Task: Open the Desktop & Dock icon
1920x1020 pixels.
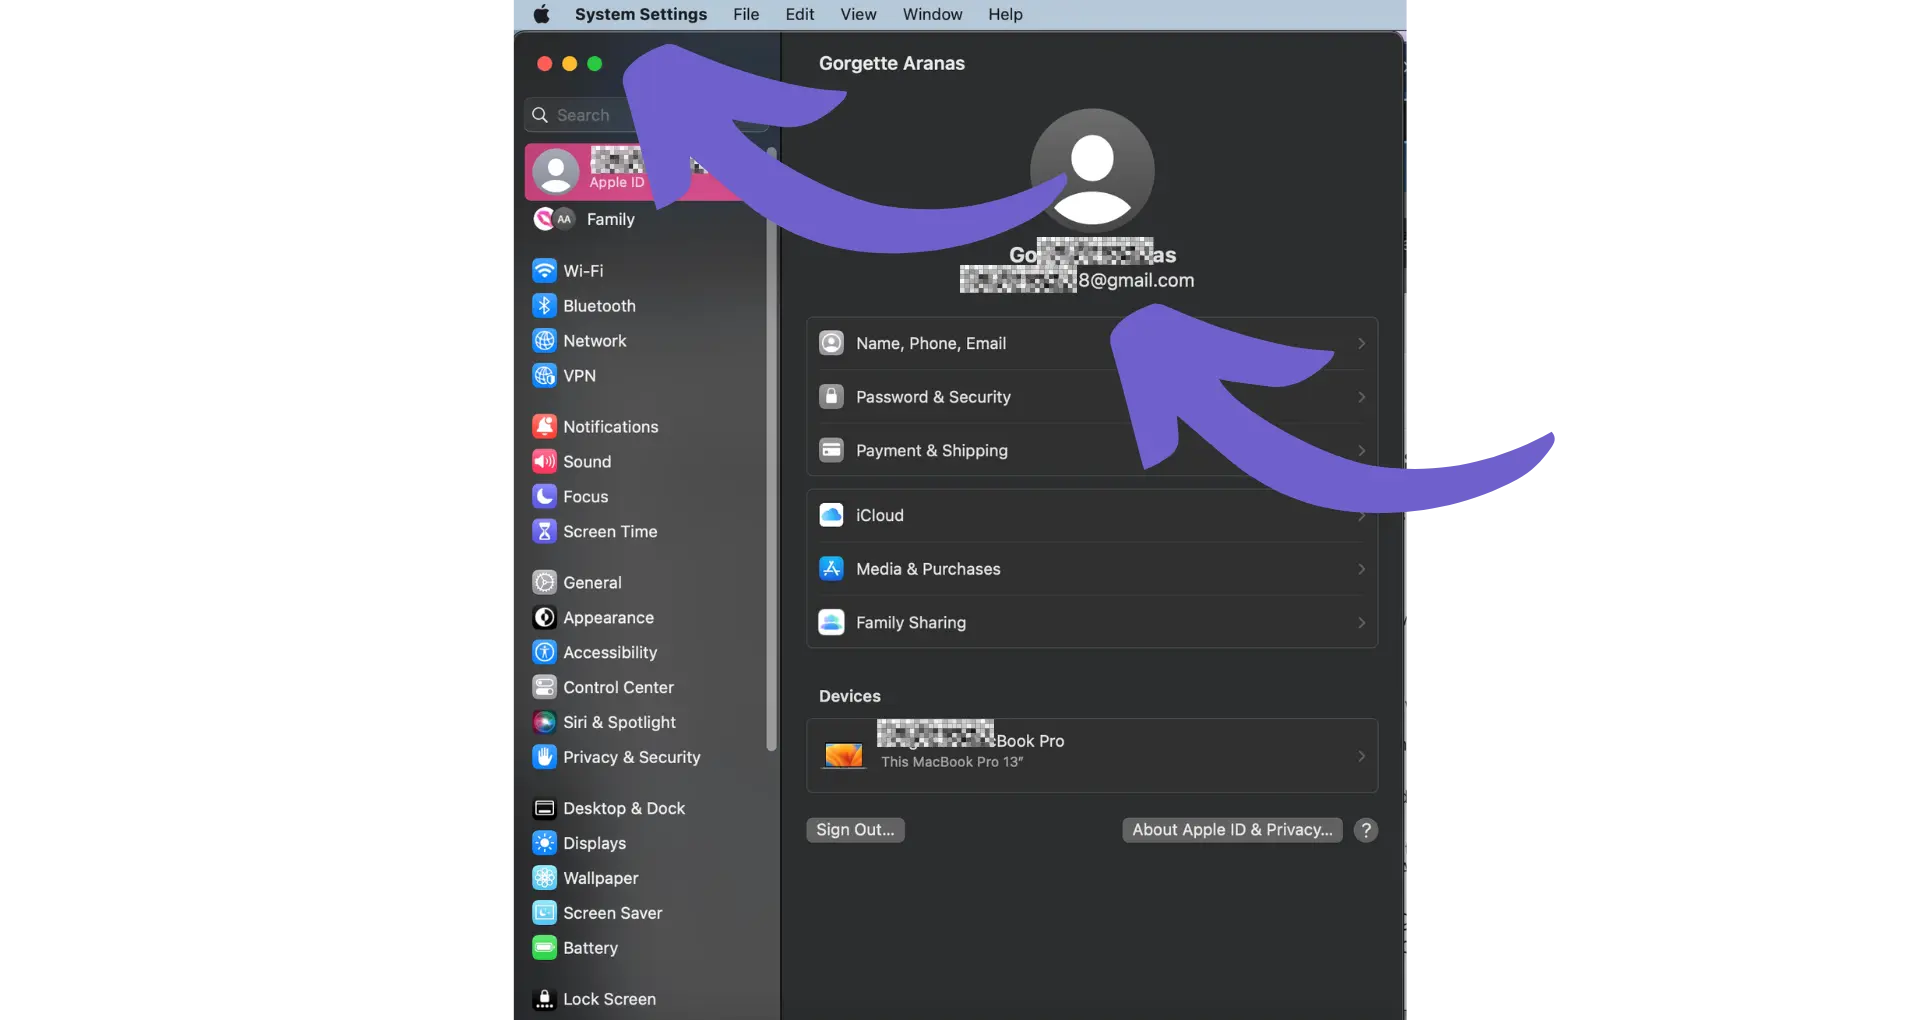Action: pyautogui.click(x=544, y=809)
